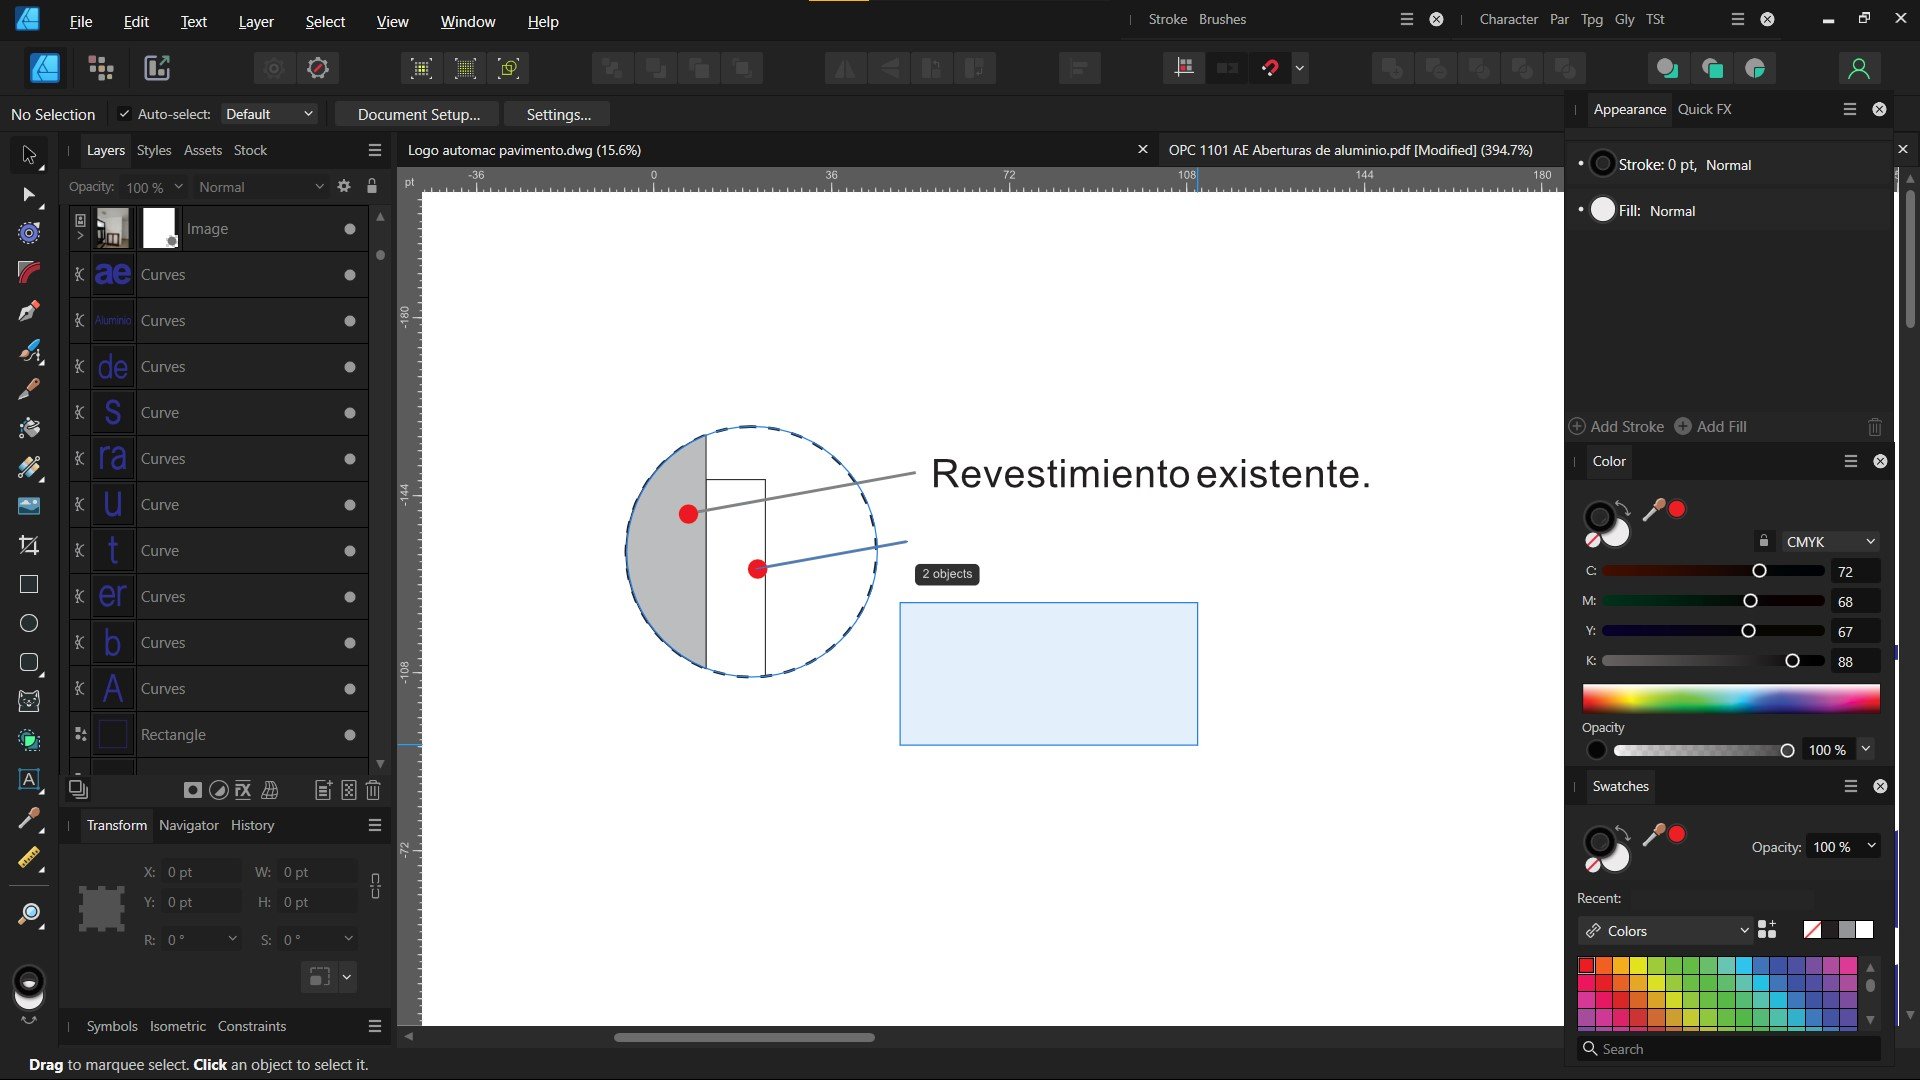Select the Node tool
Viewport: 1920px width, 1080px height.
tap(28, 194)
